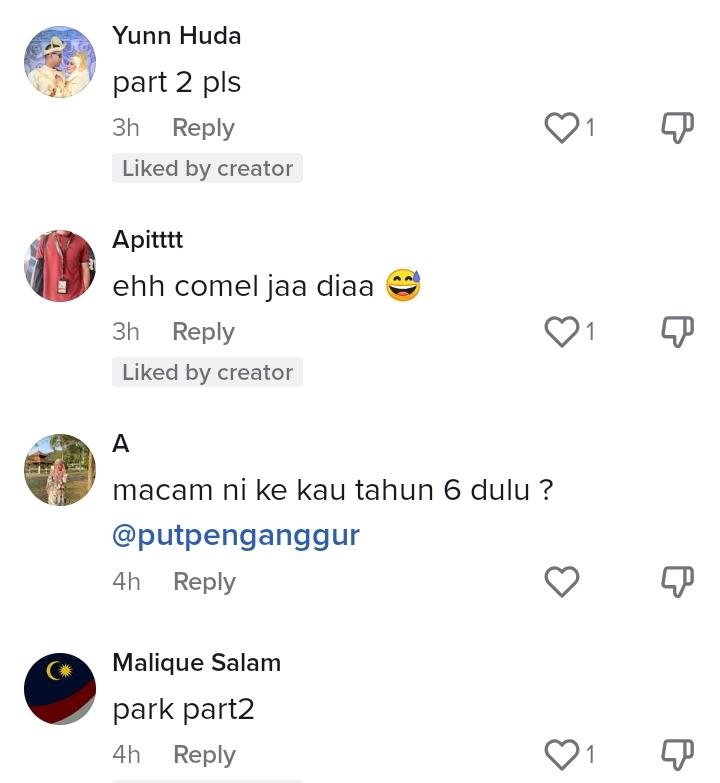Screen dimensions: 720x783
Task: Open Yunn Huda's profile picture
Action: 60,62
